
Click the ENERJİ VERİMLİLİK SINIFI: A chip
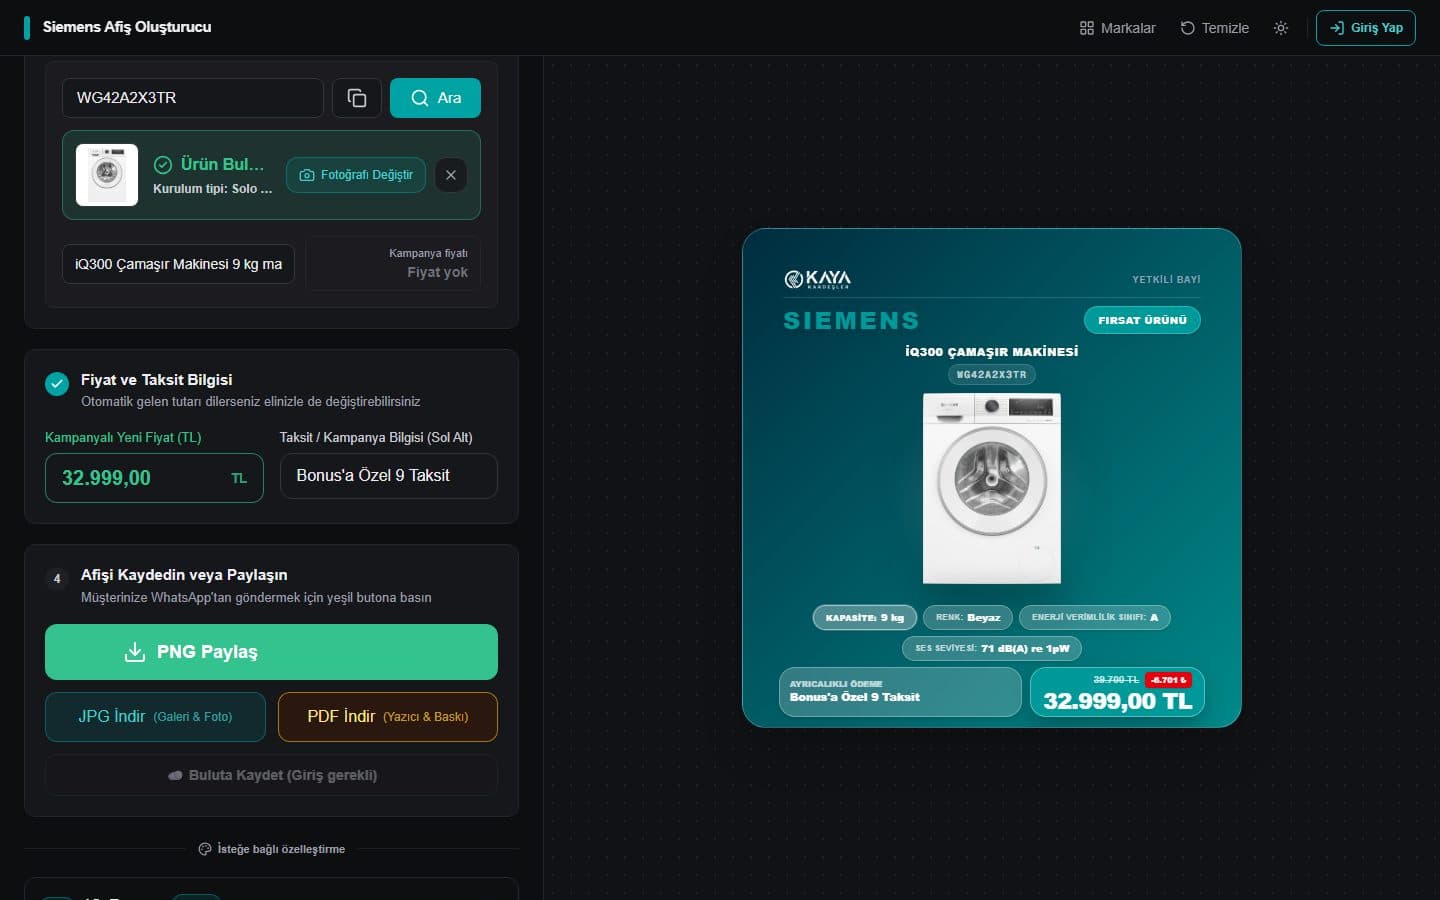pos(1095,618)
